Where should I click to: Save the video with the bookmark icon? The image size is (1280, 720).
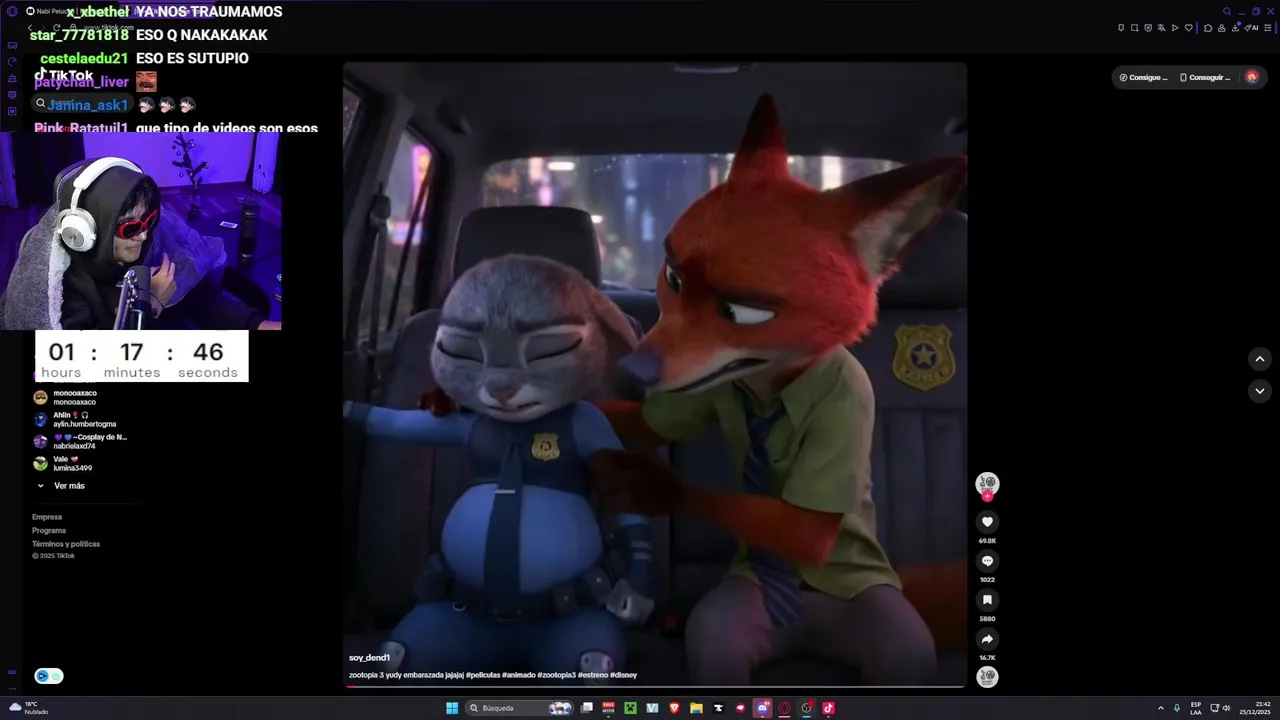point(987,600)
